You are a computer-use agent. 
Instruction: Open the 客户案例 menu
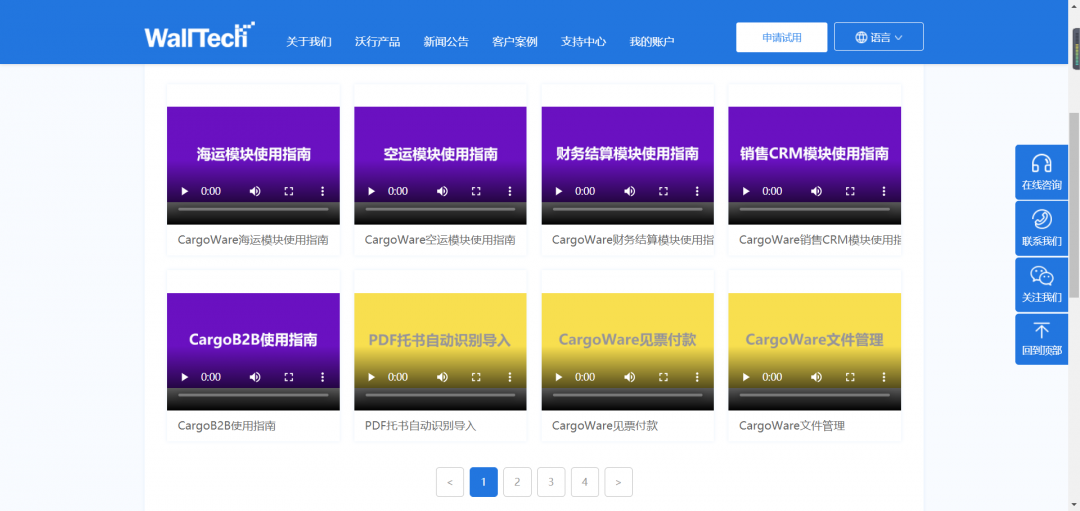(x=515, y=41)
